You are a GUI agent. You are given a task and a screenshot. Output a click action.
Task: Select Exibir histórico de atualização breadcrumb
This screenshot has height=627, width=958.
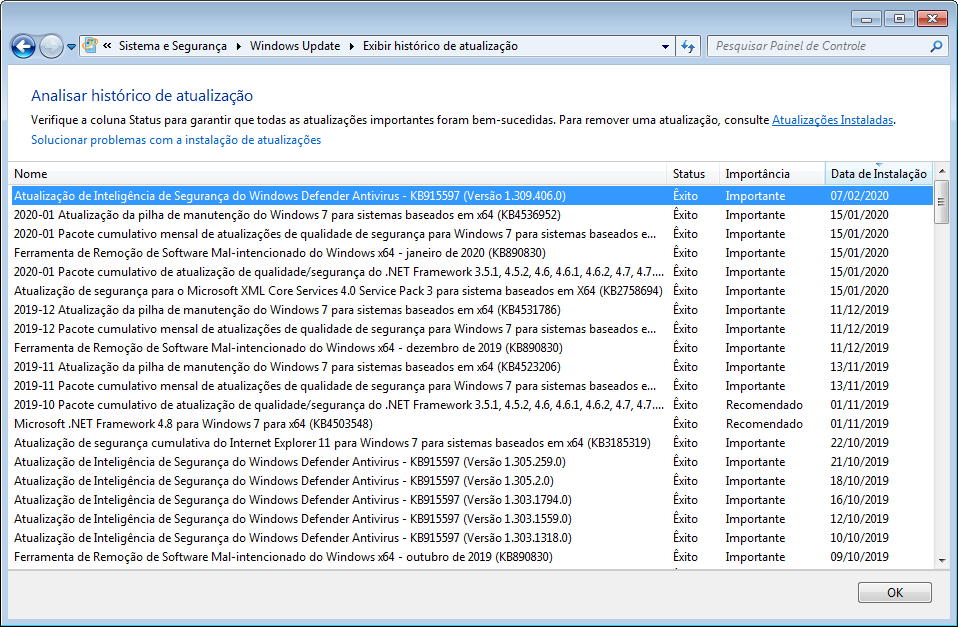(440, 46)
